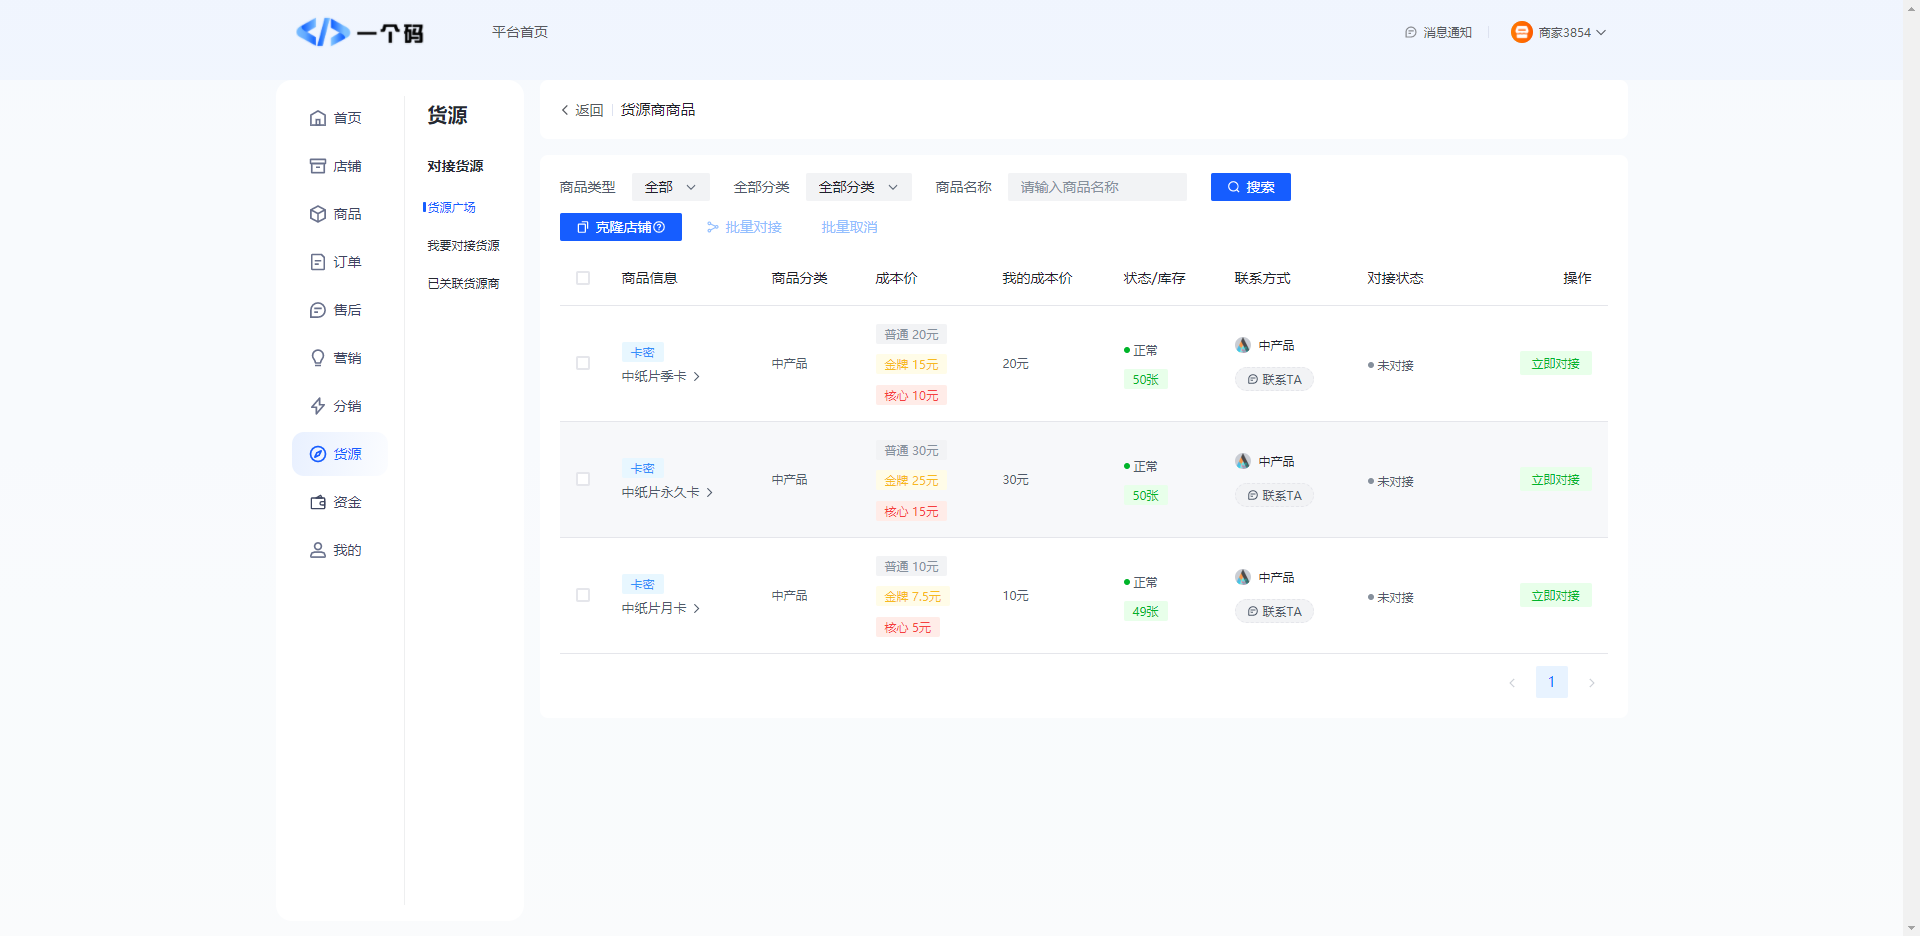Click 联系TA for 中纸片月卡 row
The height and width of the screenshot is (936, 1920).
1275,612
